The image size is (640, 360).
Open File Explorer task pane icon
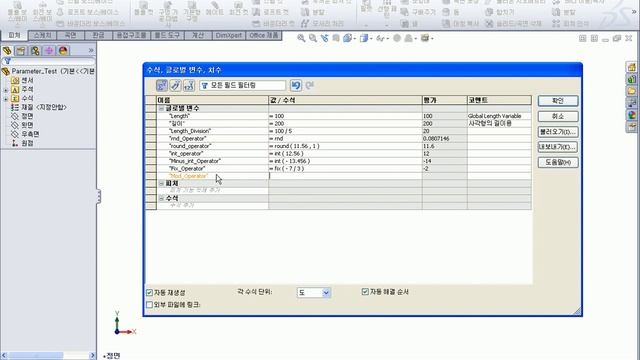pos(632,91)
